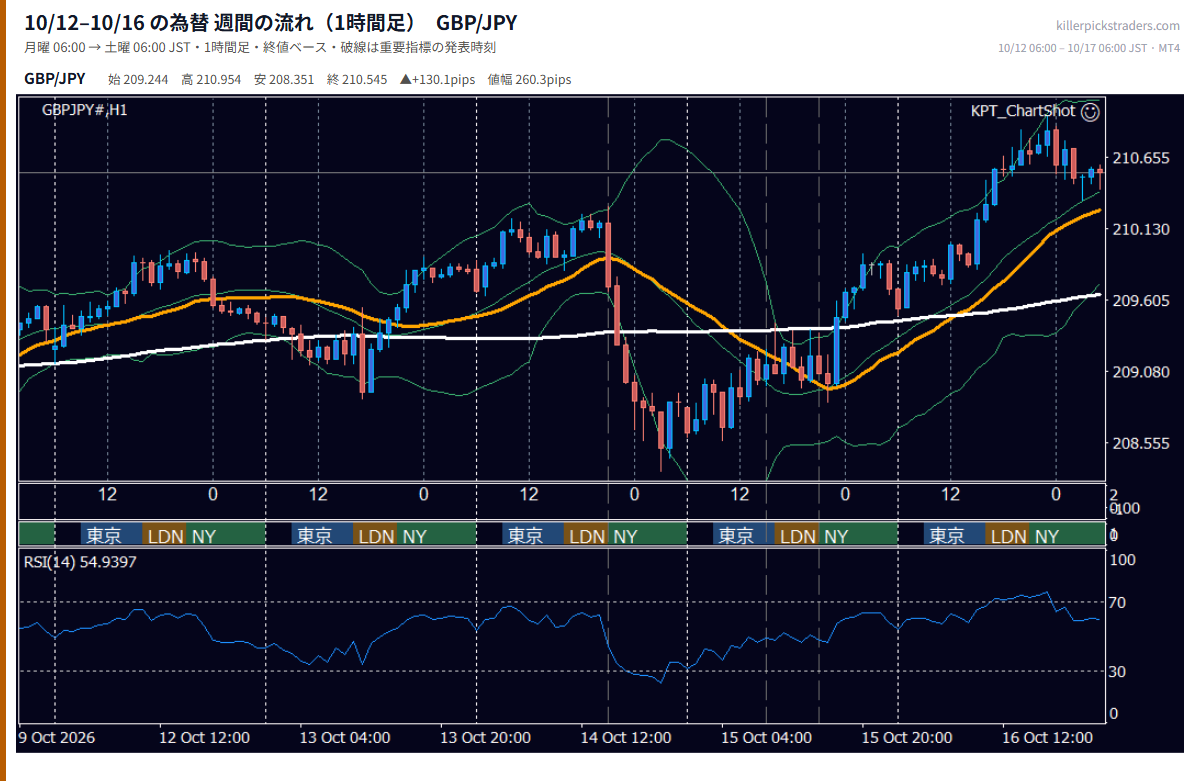Image resolution: width=1200 pixels, height=781 pixels.
Task: Click the RSI scale label 100
Action: pyautogui.click(x=1124, y=560)
